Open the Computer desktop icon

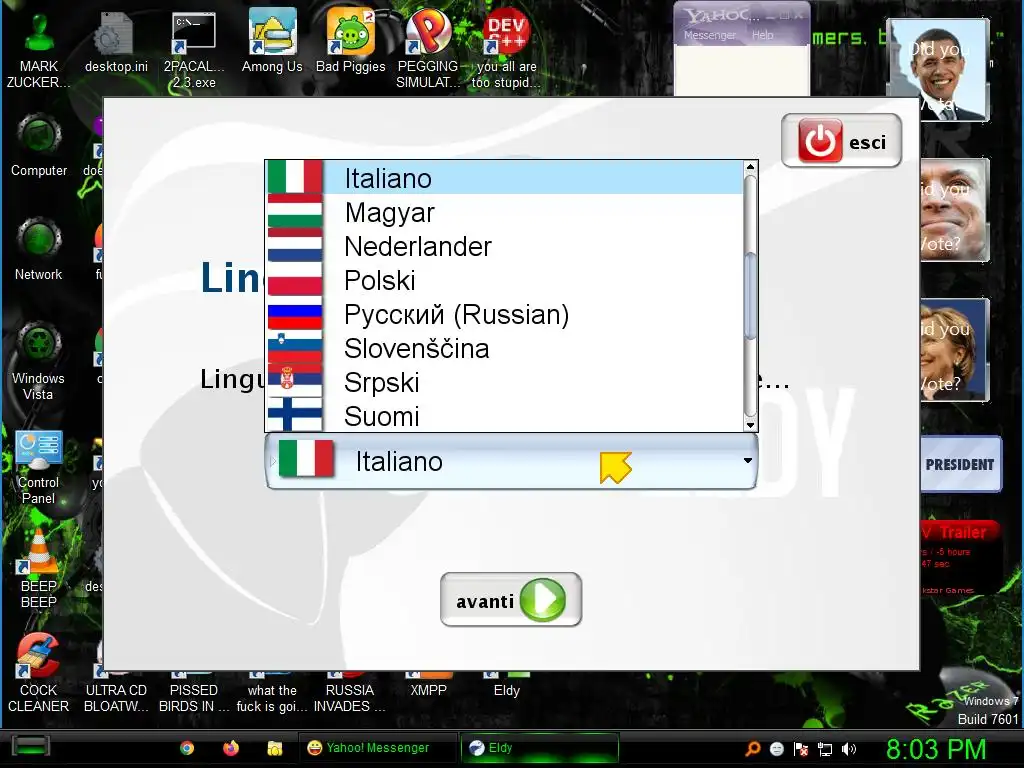(x=39, y=146)
